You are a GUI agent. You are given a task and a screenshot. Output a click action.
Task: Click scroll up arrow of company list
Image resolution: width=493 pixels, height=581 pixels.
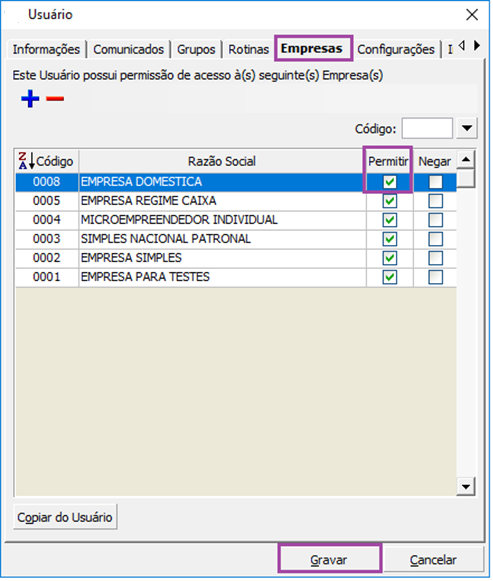466,160
